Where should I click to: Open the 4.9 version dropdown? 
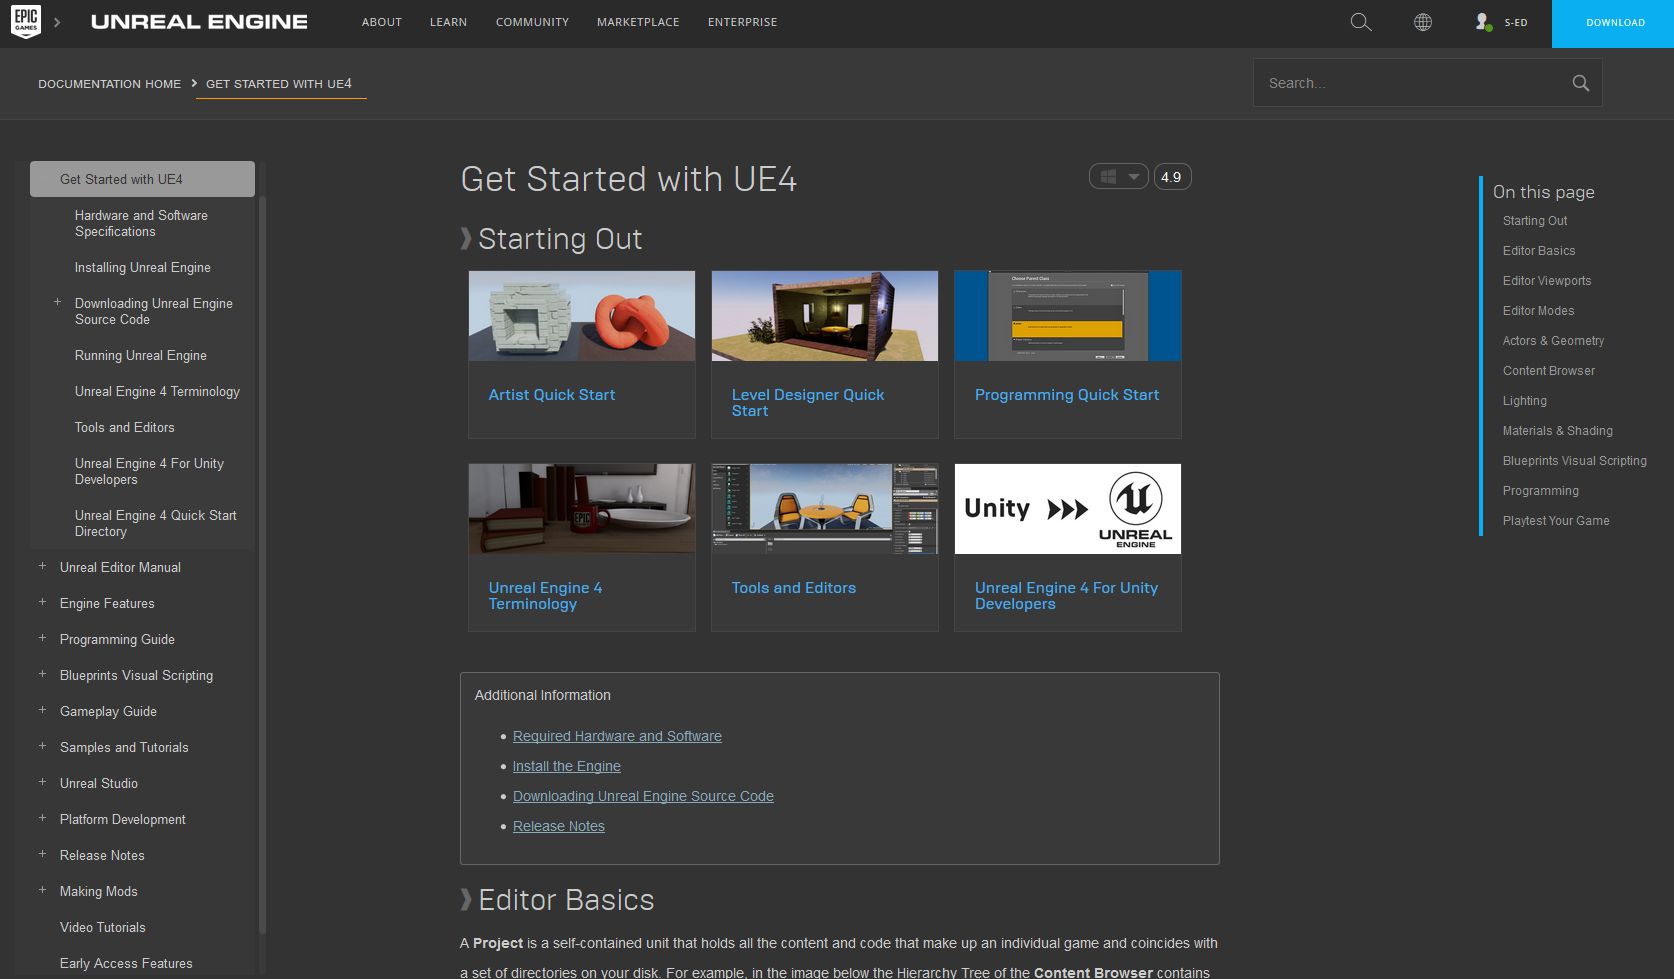point(1170,176)
